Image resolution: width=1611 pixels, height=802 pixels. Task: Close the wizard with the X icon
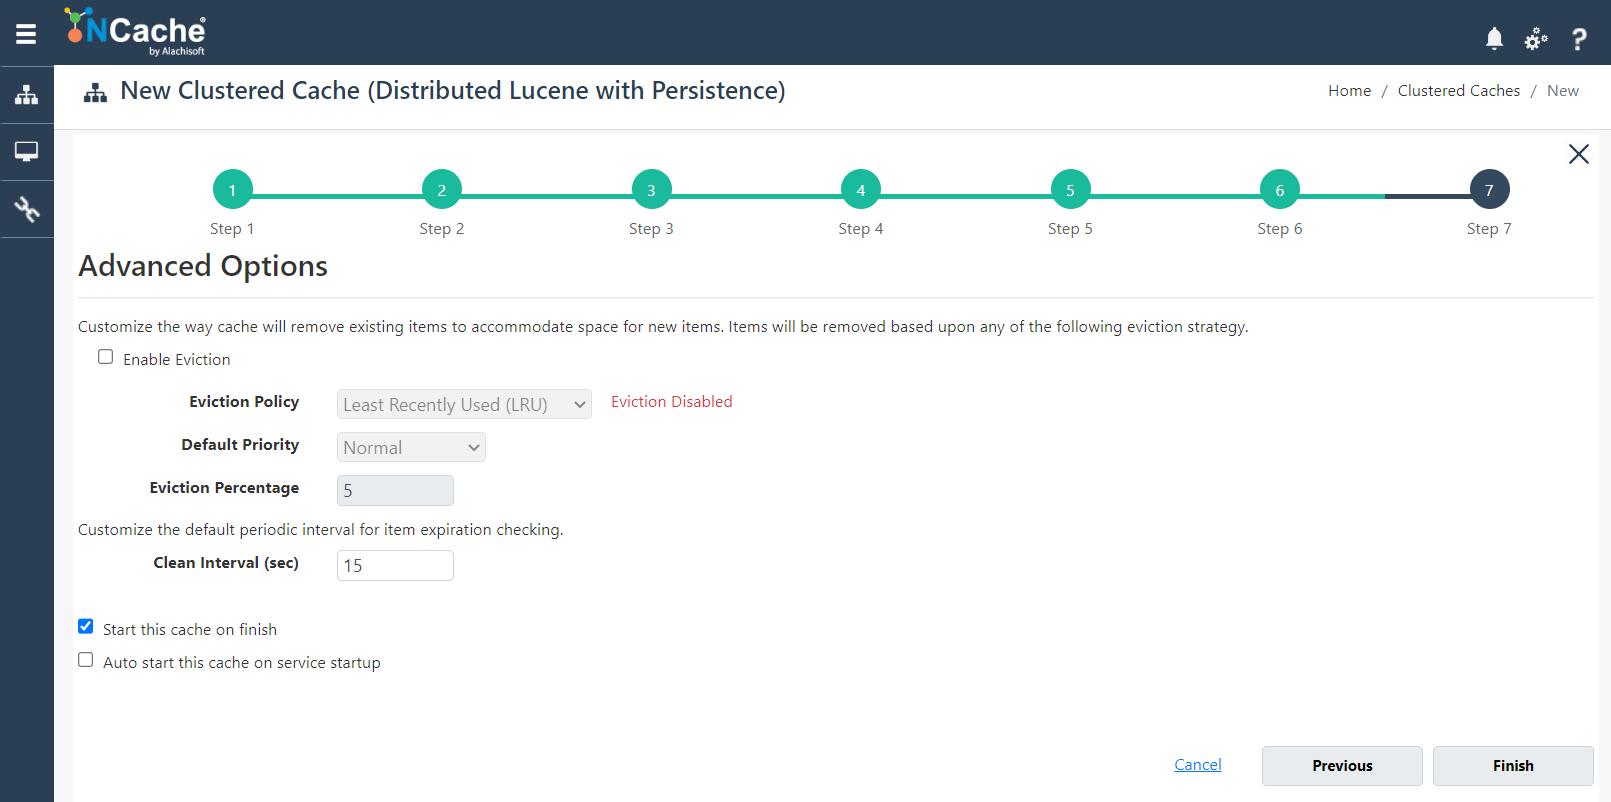pos(1579,154)
